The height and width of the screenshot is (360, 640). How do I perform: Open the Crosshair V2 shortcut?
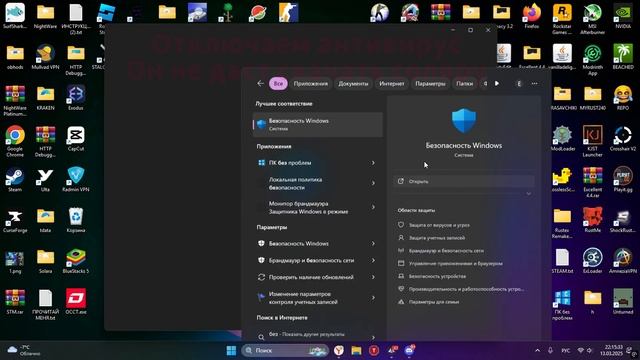(x=623, y=139)
